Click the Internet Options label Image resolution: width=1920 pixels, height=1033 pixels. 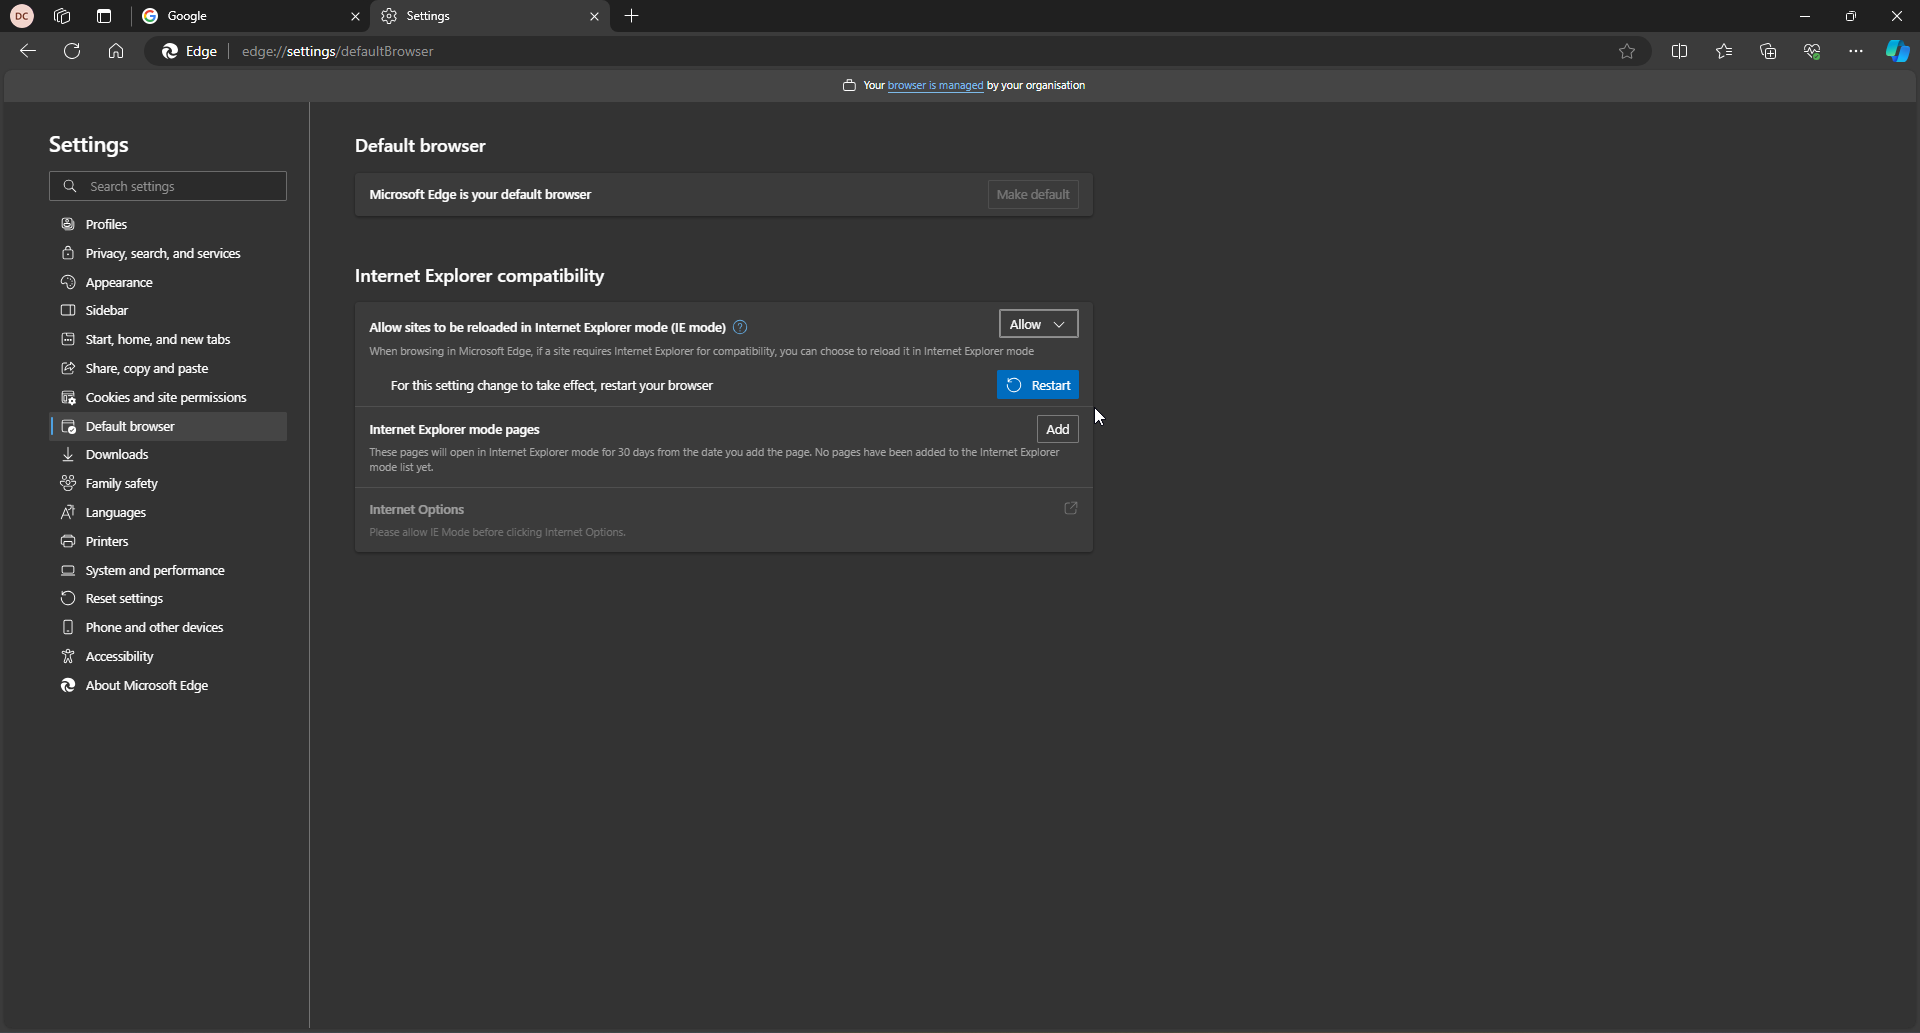417,509
